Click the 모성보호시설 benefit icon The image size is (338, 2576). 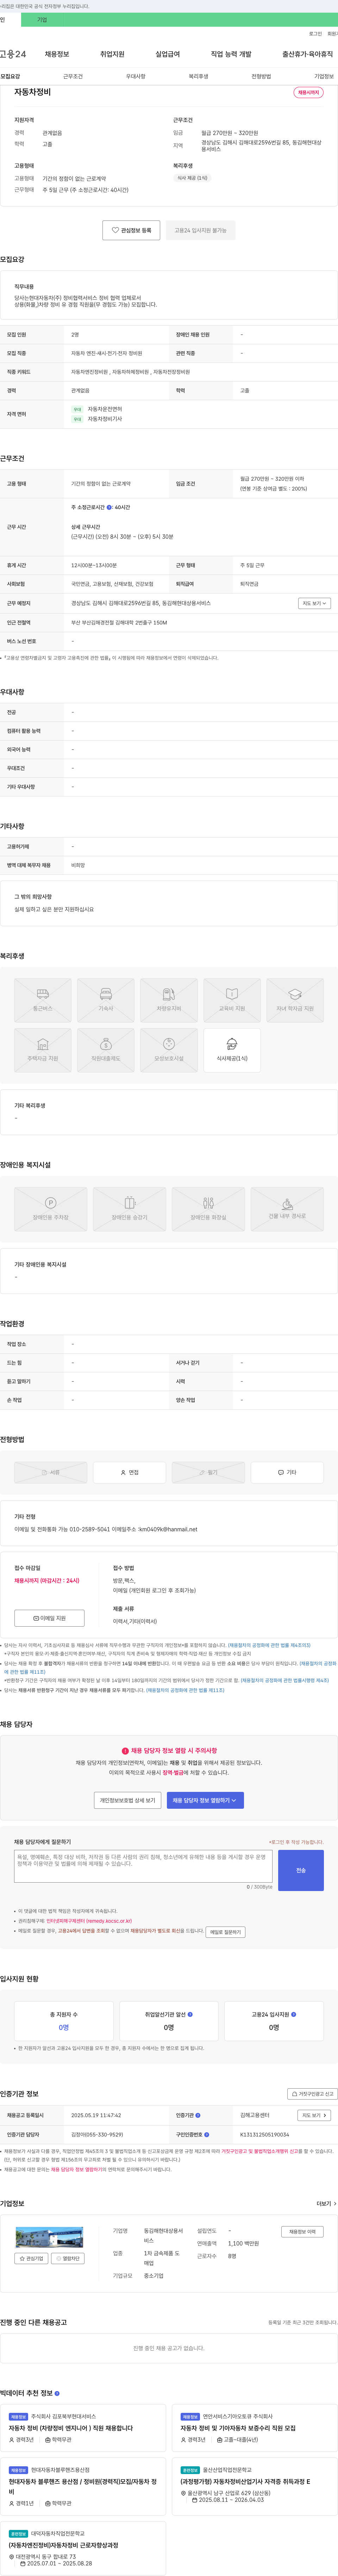[169, 1050]
